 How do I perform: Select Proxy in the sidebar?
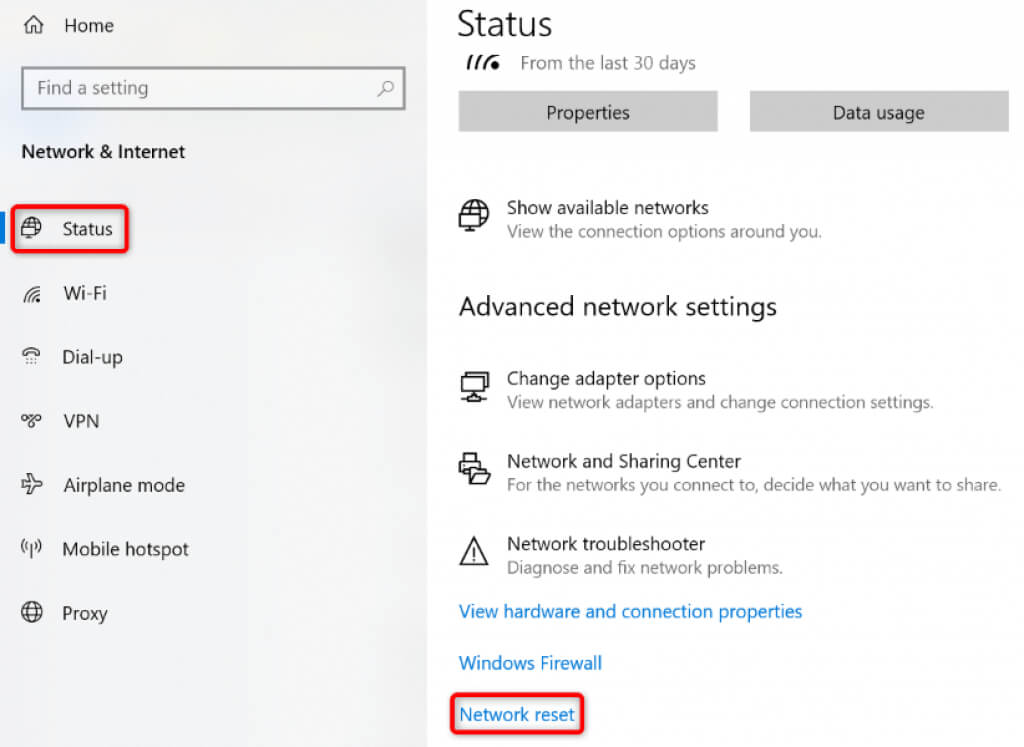coord(84,613)
